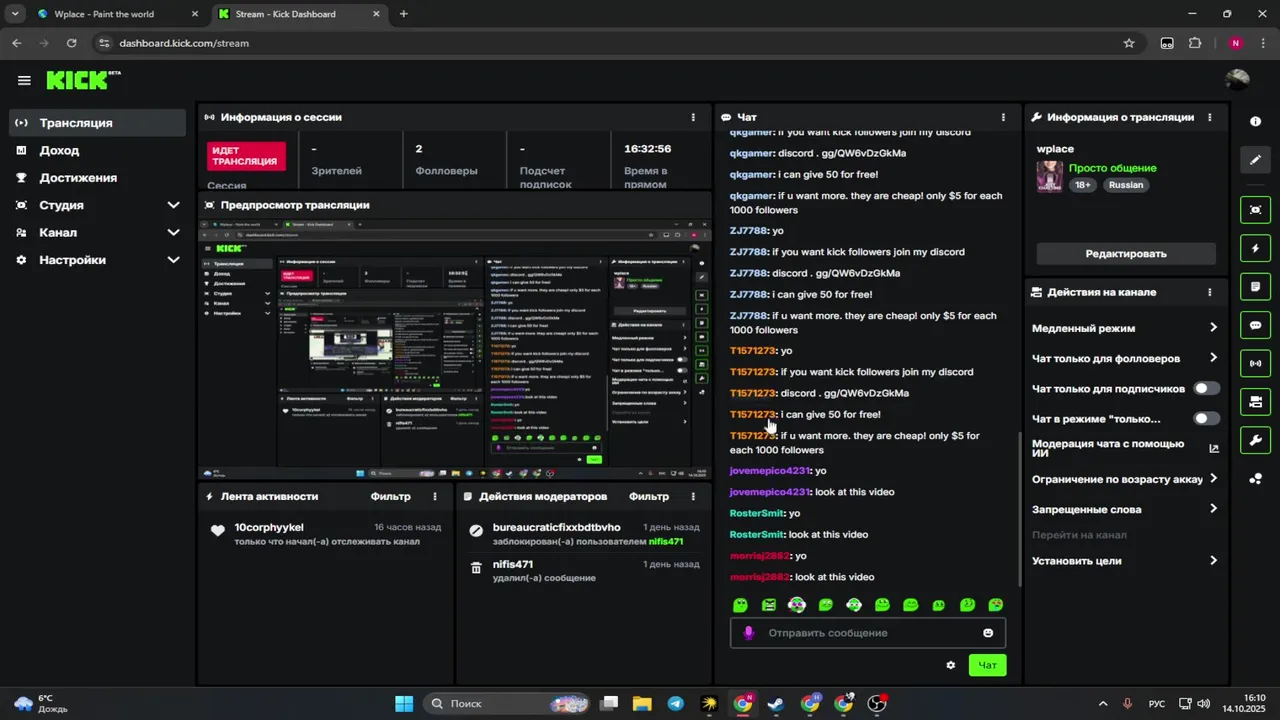This screenshot has width=1280, height=720.
Task: Click the three-dots cluster icon at the bottom of the right rail
Action: coord(1255,479)
